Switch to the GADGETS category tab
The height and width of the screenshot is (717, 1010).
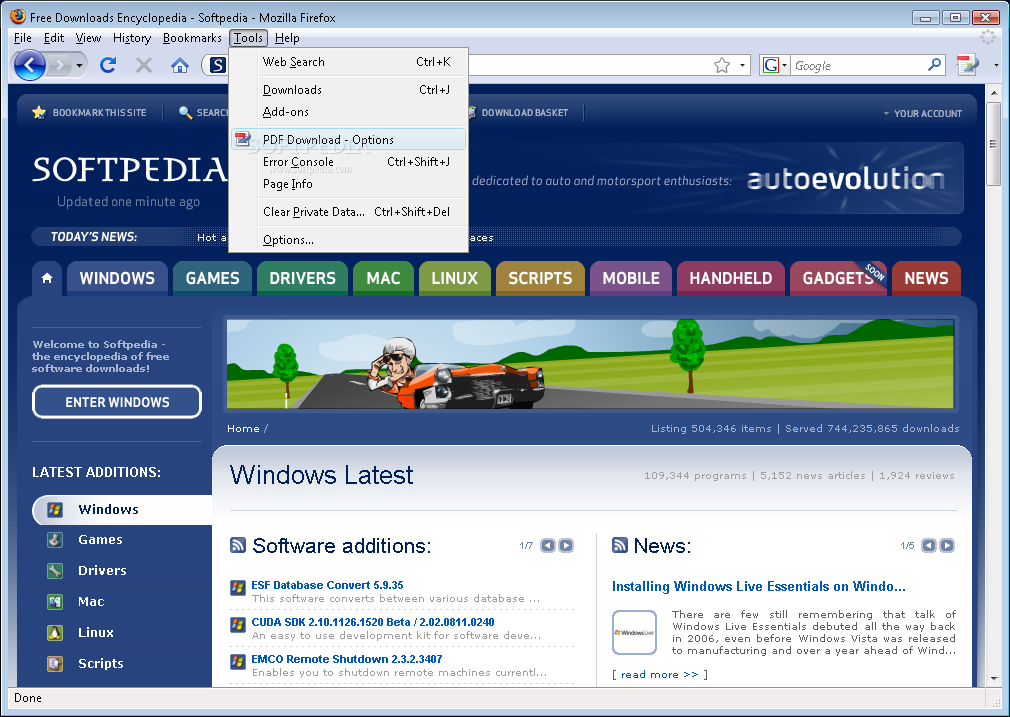(838, 278)
